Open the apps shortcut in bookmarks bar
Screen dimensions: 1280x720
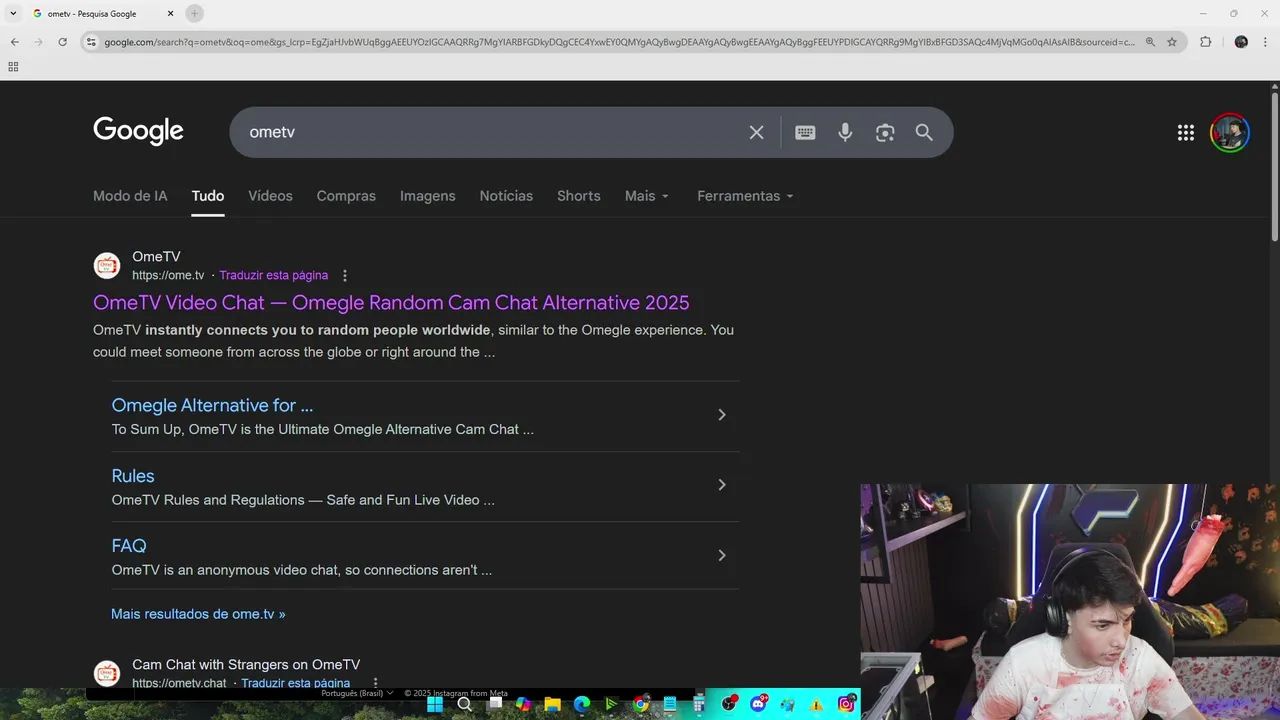click(13, 67)
